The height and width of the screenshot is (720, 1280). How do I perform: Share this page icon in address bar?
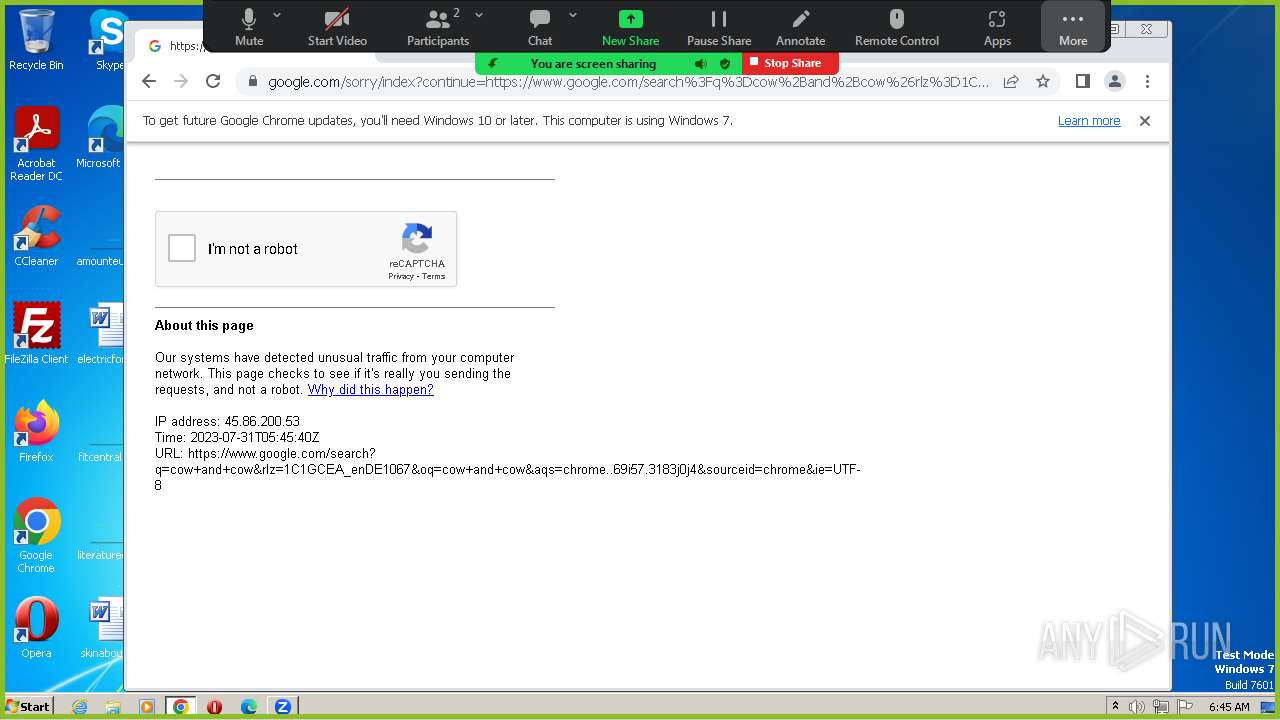click(1011, 82)
